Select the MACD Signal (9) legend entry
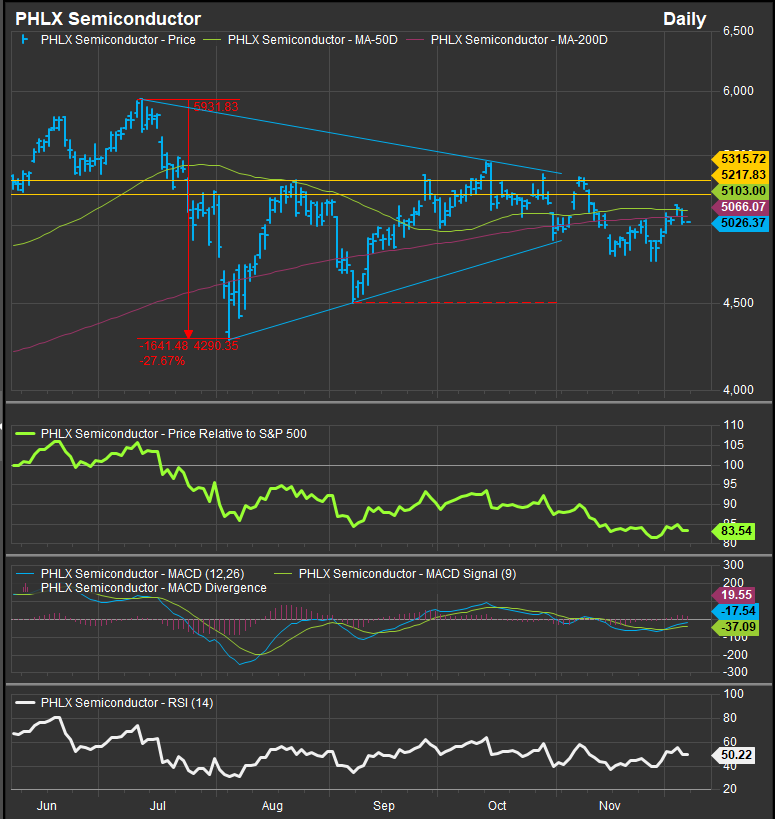 (x=407, y=574)
